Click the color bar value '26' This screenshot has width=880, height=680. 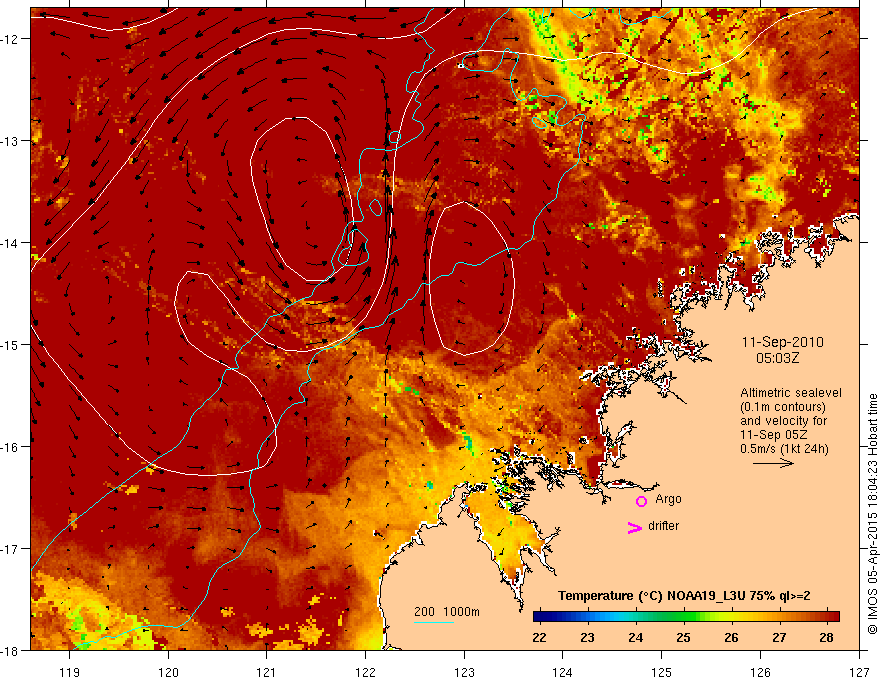pyautogui.click(x=731, y=637)
